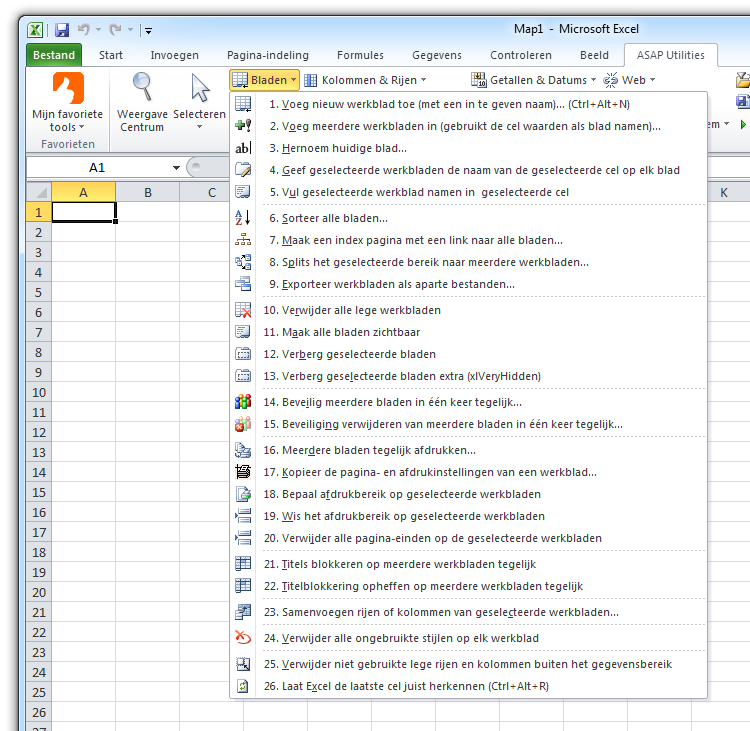750x731 pixels.
Task: Select the ASAP Utilities tab
Action: click(670, 55)
